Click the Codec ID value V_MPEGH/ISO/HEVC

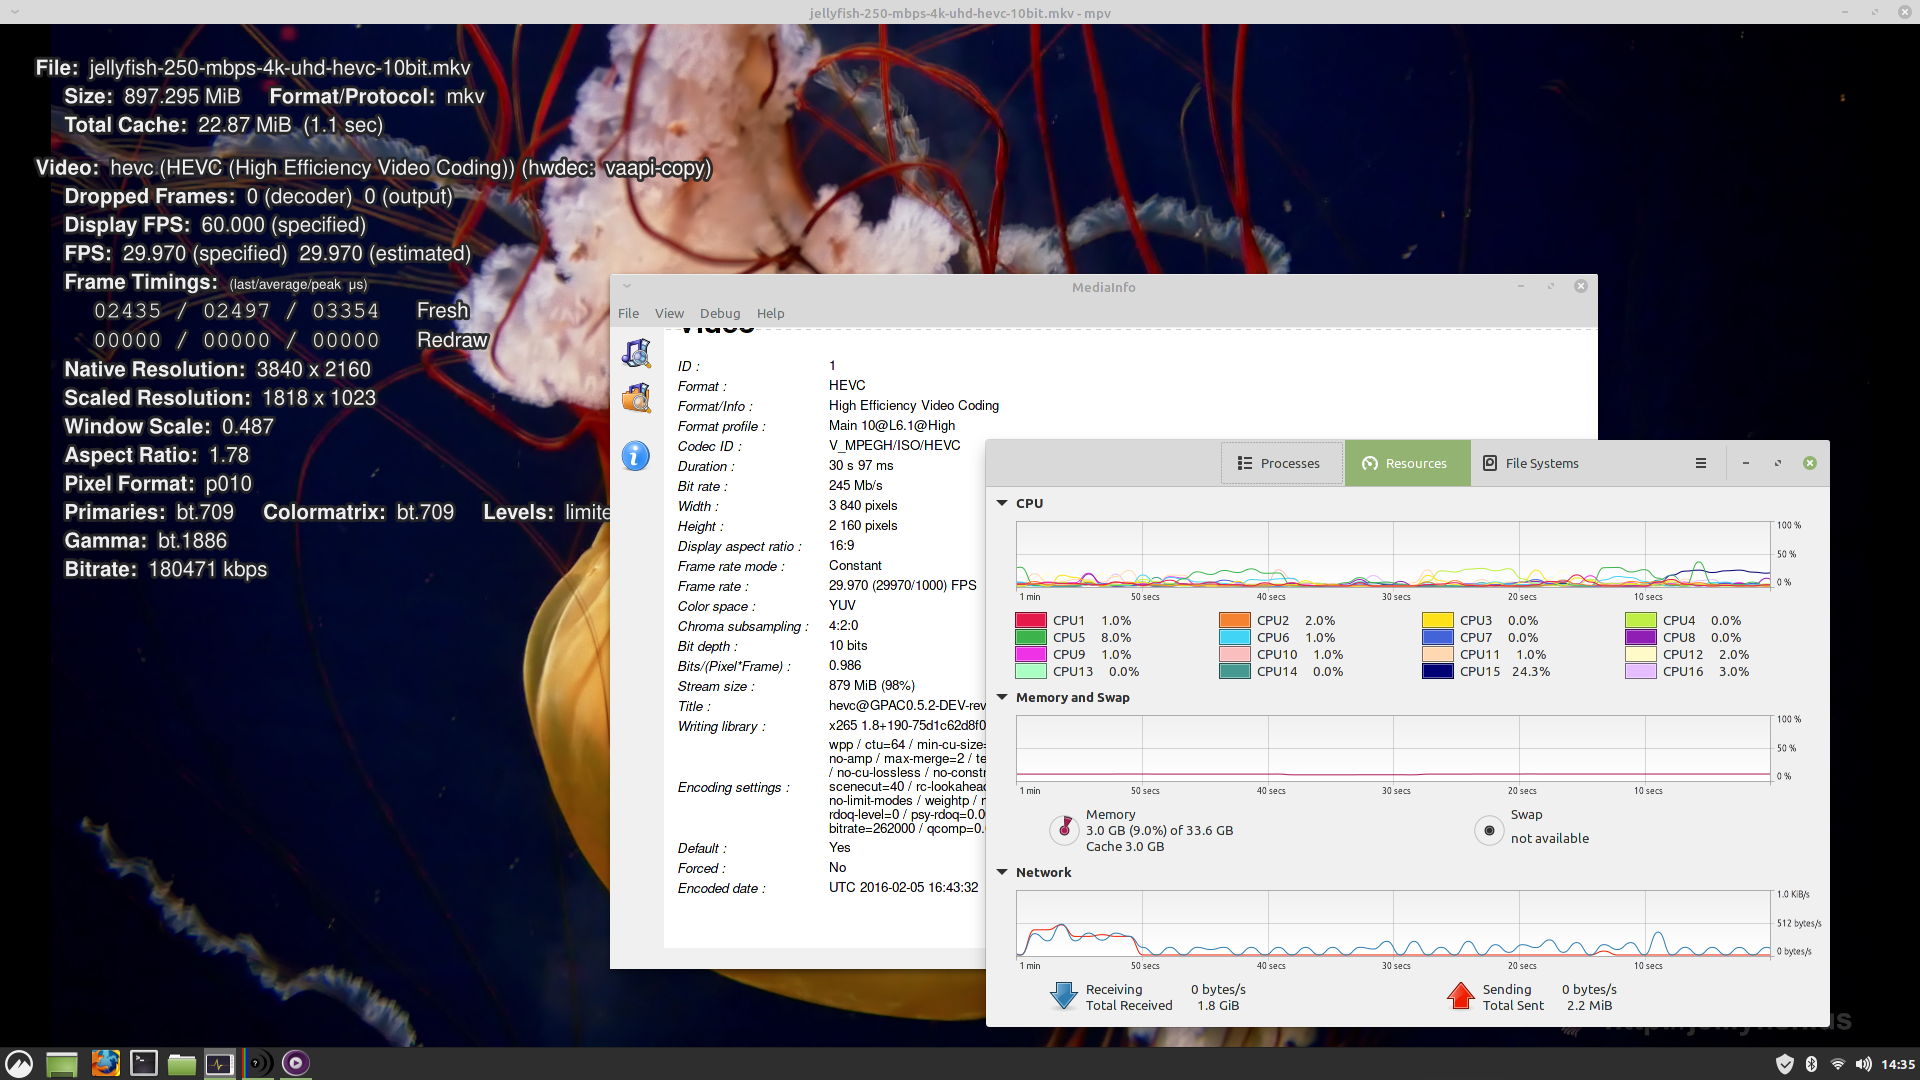tap(894, 446)
